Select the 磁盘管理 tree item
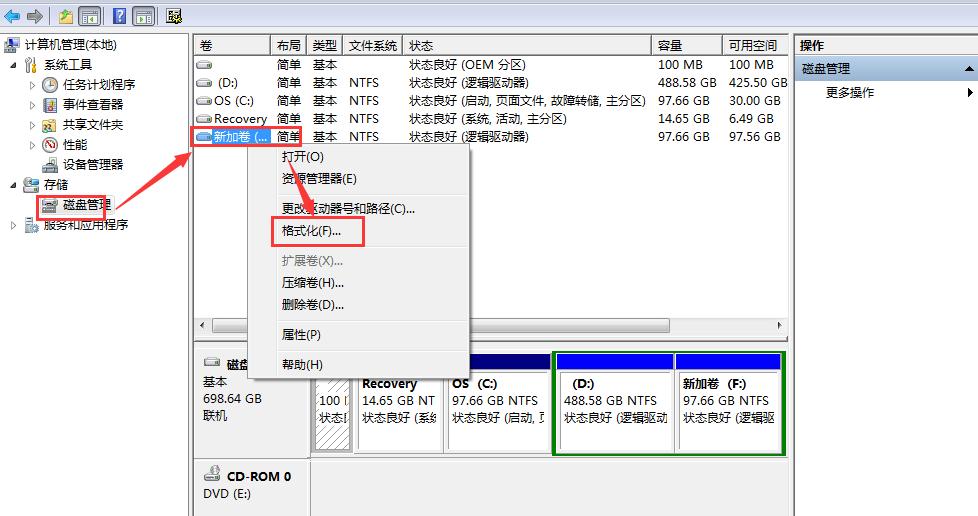 pos(87,205)
